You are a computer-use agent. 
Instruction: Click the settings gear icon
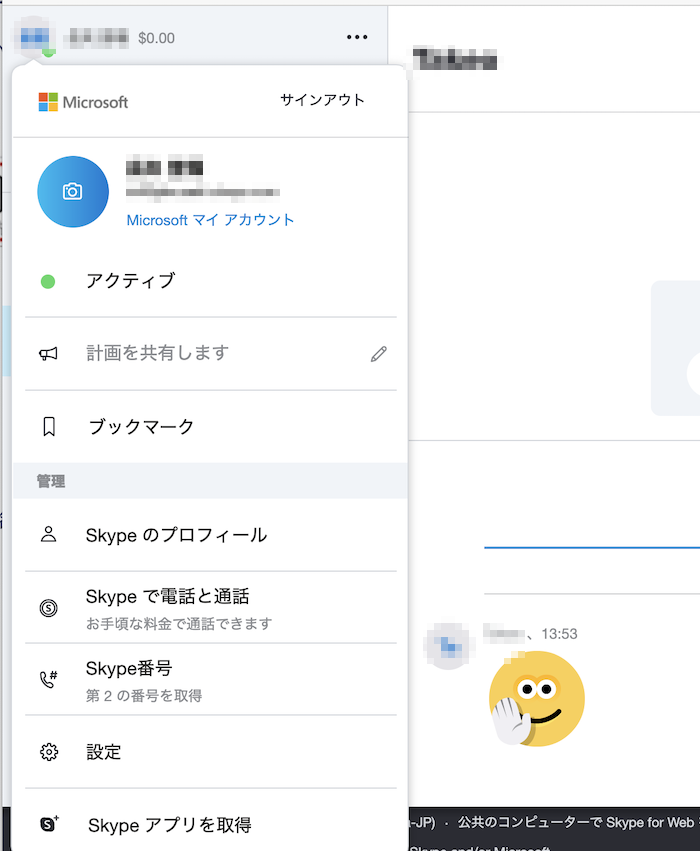[49, 752]
